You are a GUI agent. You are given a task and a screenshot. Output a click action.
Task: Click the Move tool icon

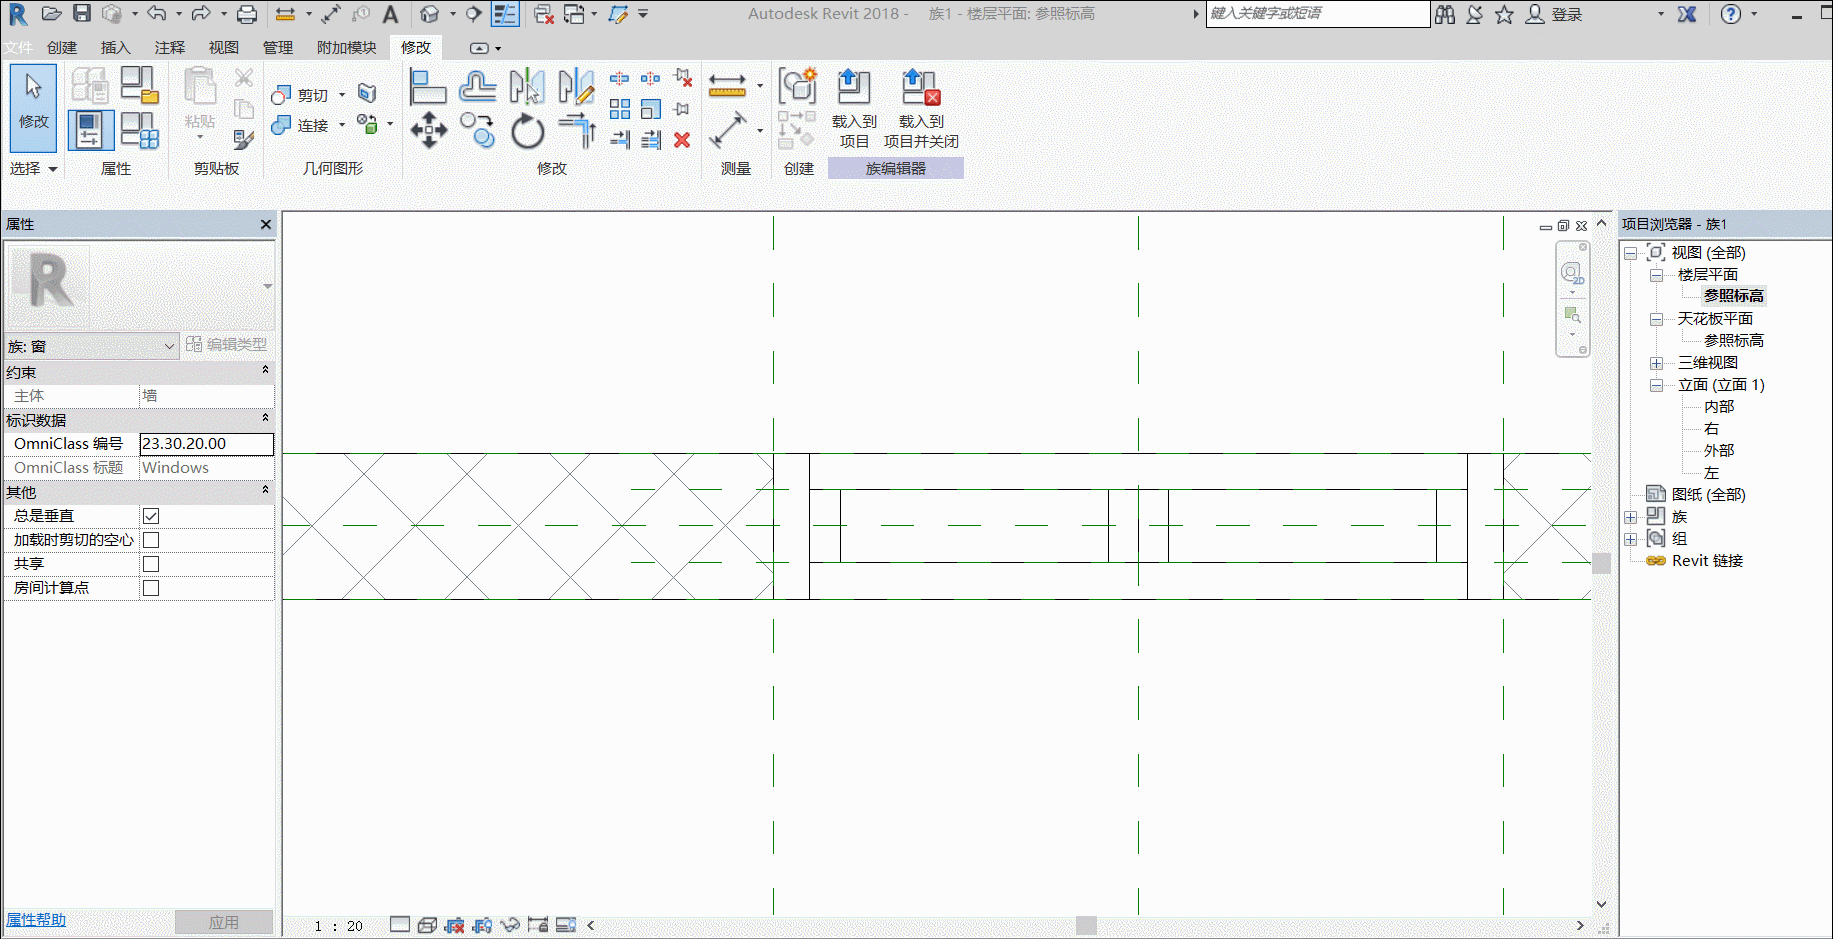[x=428, y=130]
